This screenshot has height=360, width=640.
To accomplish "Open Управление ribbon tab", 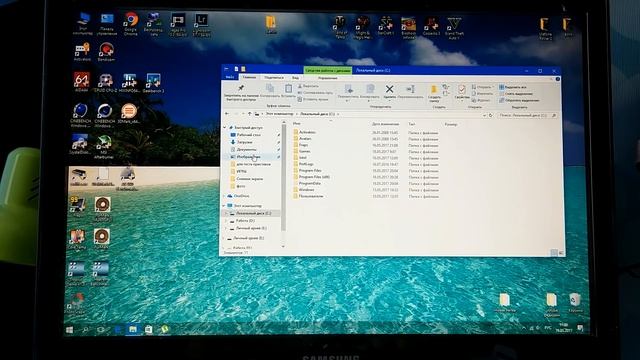I will click(327, 78).
